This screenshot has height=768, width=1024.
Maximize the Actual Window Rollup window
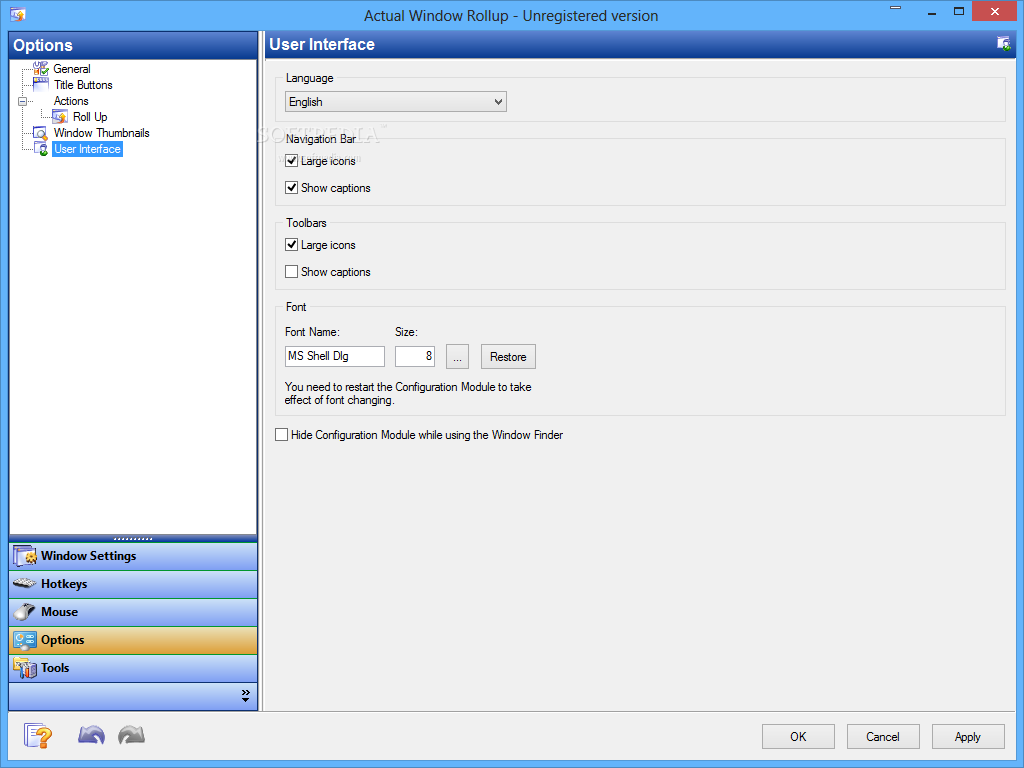(x=959, y=12)
